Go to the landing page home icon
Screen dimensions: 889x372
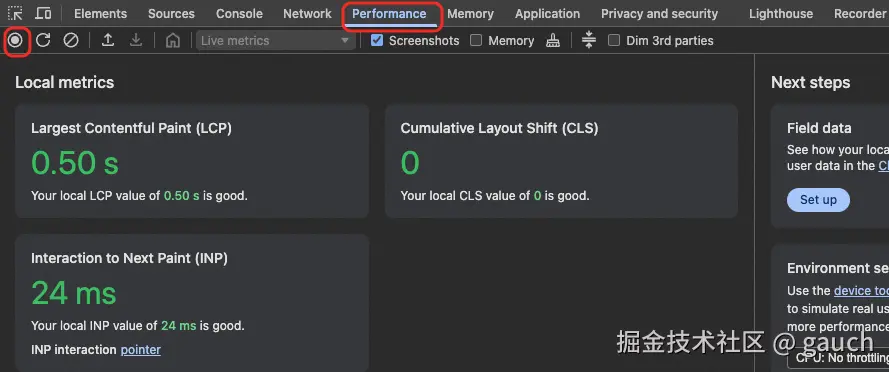pos(173,40)
